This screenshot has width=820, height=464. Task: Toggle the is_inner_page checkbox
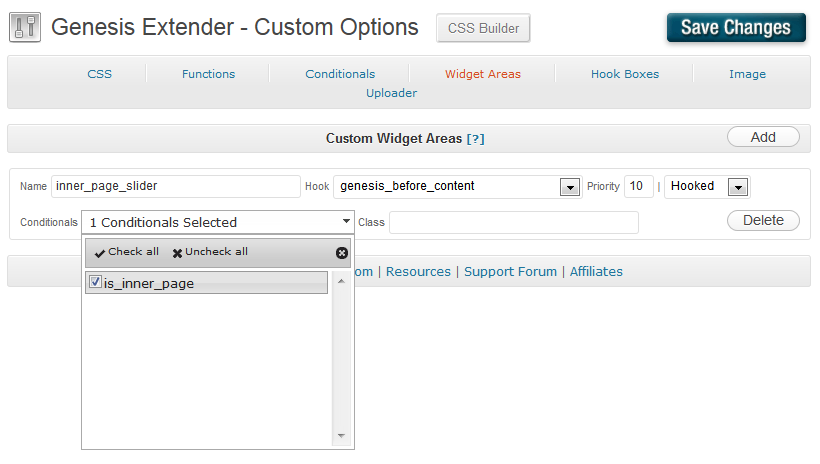96,283
